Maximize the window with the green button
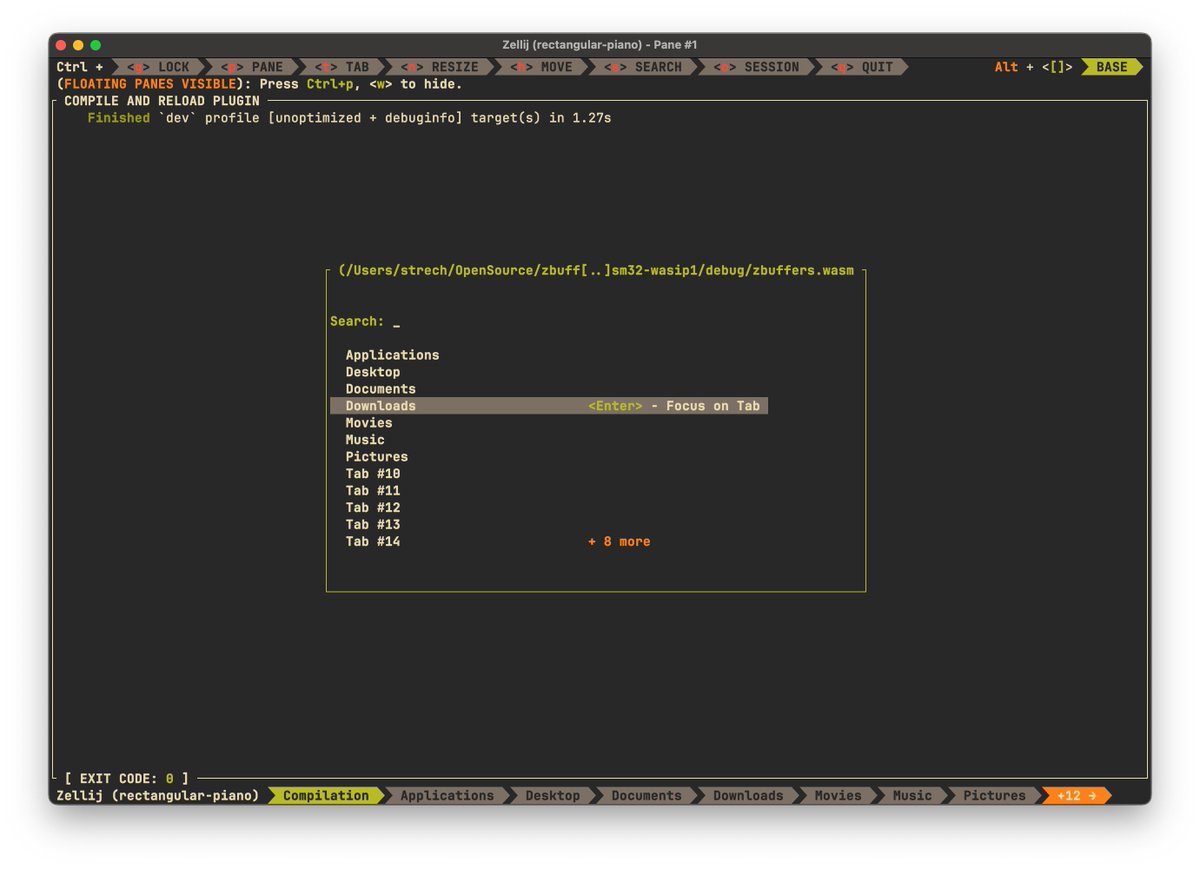The image size is (1200, 869). (x=96, y=45)
